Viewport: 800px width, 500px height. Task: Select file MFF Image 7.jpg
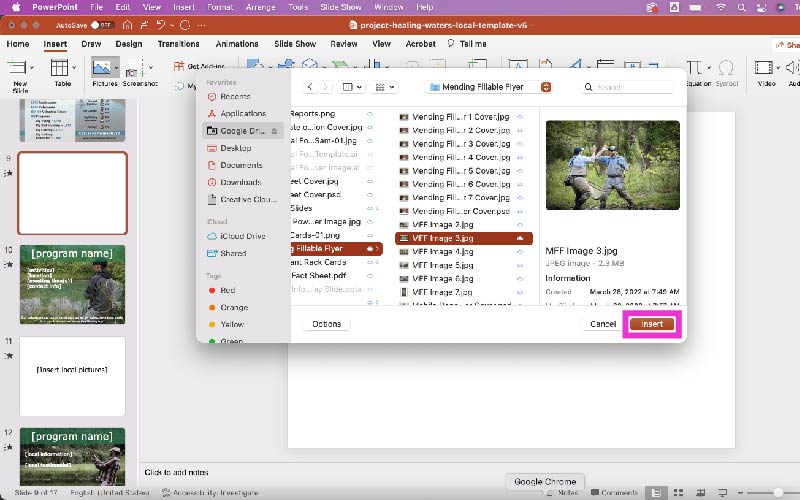pyautogui.click(x=463, y=292)
